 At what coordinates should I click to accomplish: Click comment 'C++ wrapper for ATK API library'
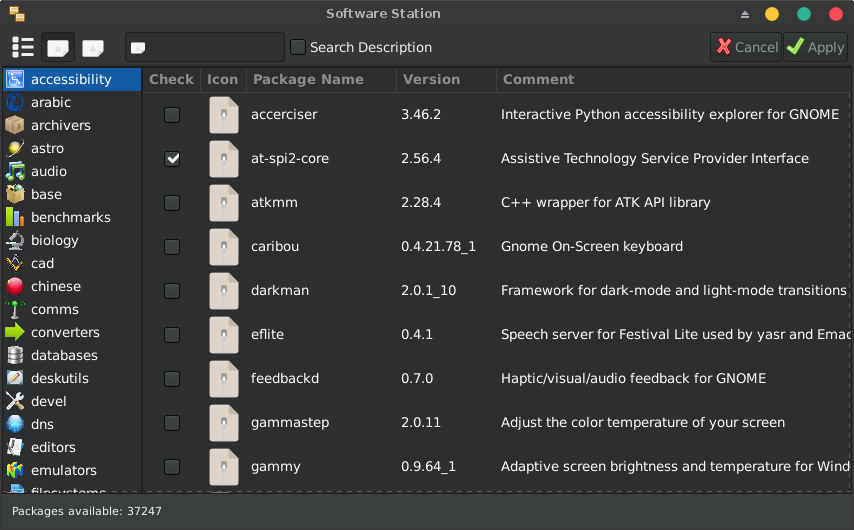606,203
